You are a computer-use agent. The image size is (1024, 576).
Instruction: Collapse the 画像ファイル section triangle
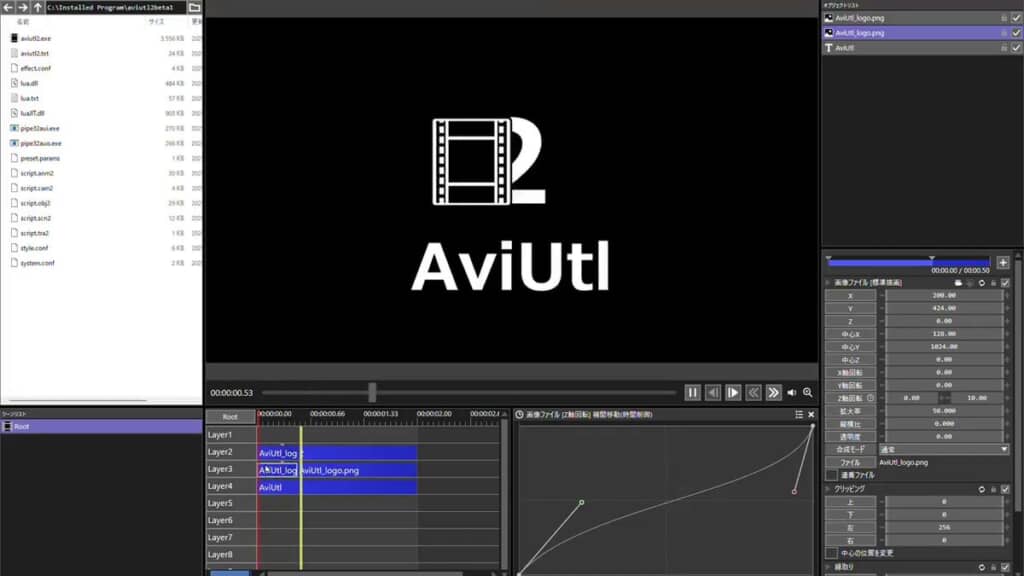pyautogui.click(x=828, y=283)
